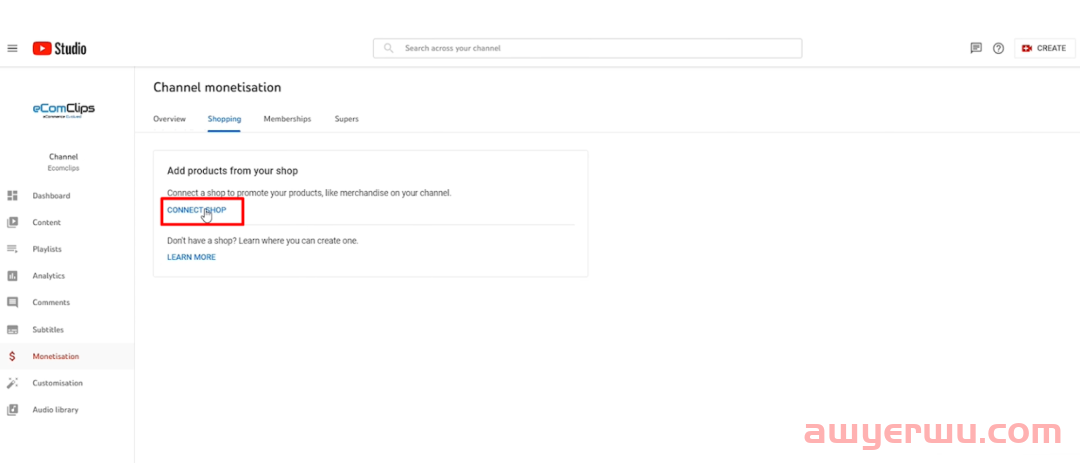Open Customisation in the sidebar
The width and height of the screenshot is (1080, 463).
[57, 383]
